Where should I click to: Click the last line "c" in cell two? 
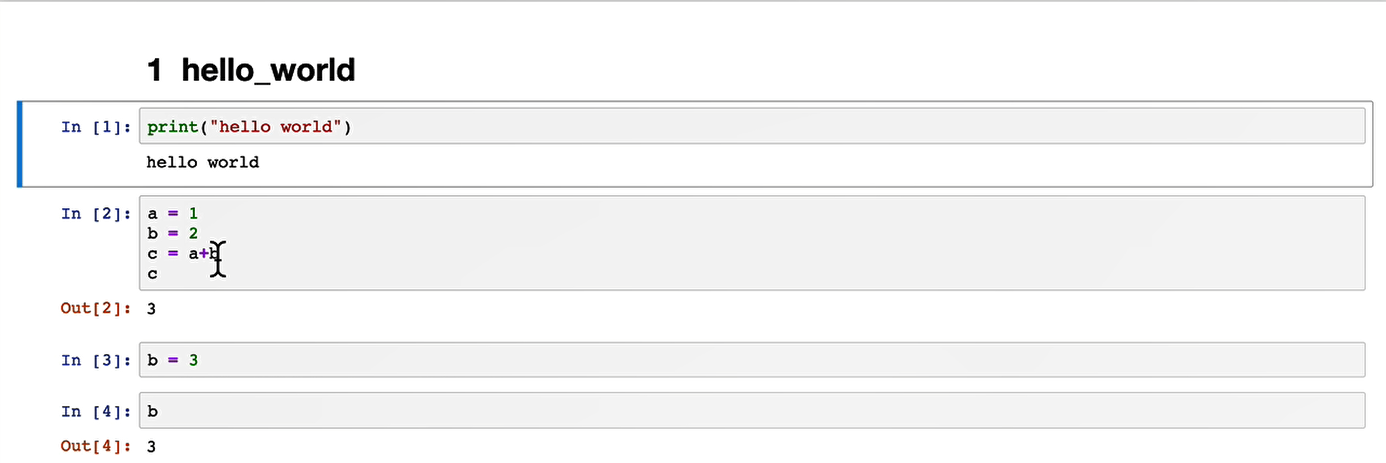[x=152, y=273]
